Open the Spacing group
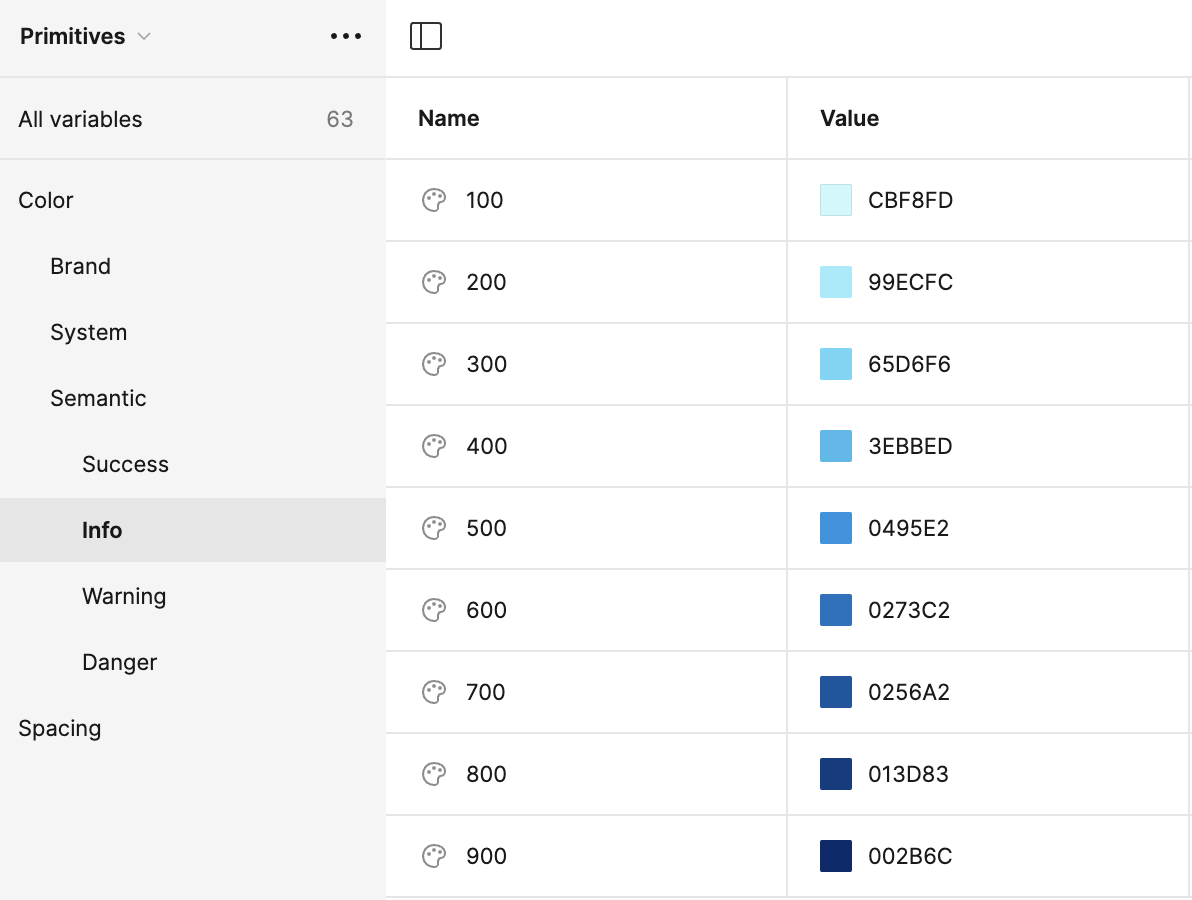This screenshot has width=1192, height=900. coord(59,728)
